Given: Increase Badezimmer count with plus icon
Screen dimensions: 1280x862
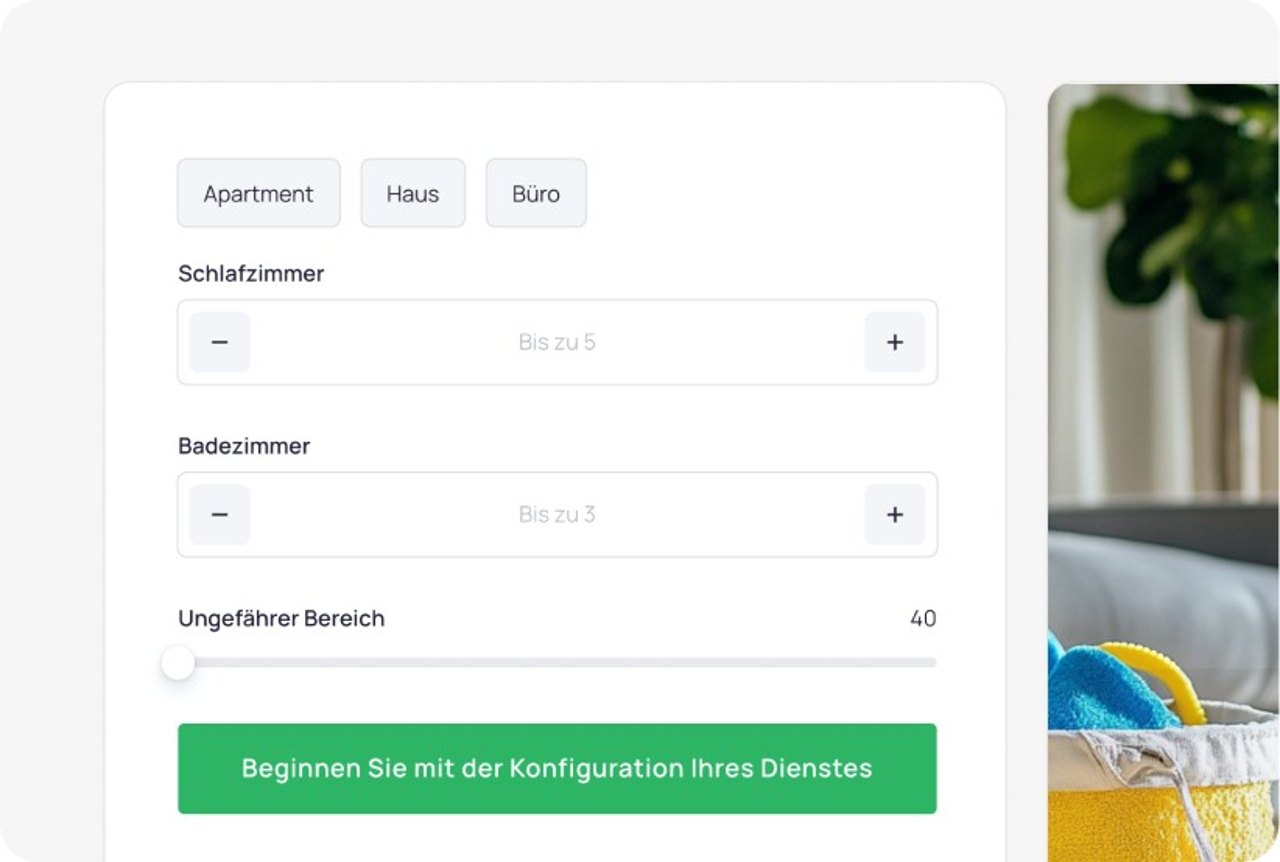Looking at the screenshot, I should point(895,515).
